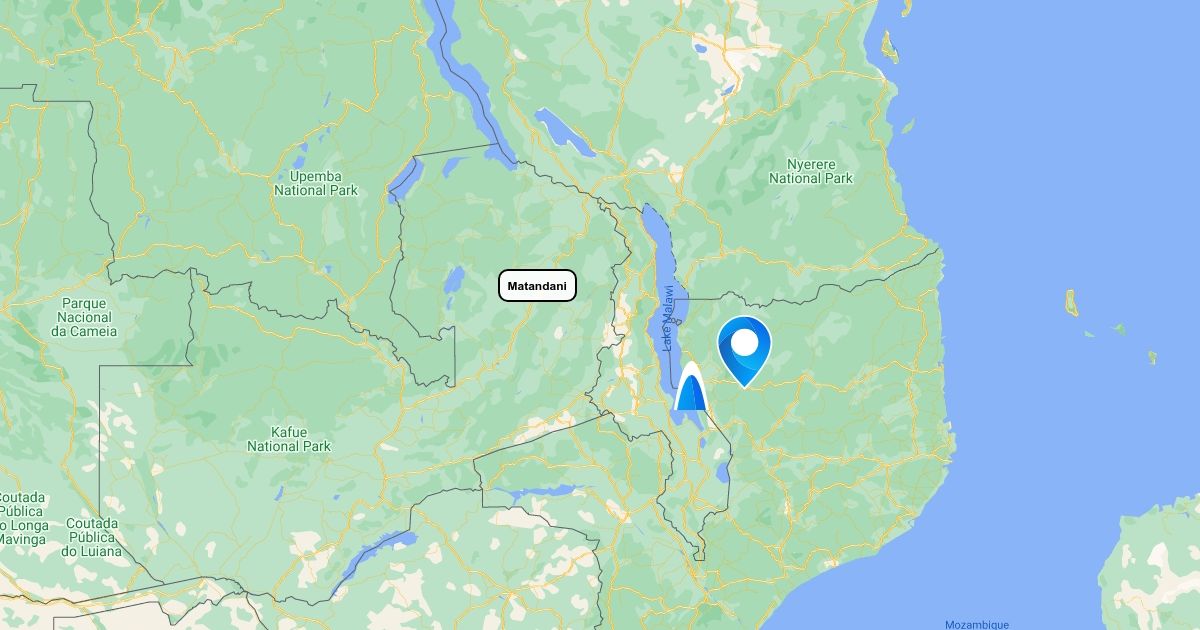Click Lake Bangweulu, northwest of the Matandani label
1200x630 pixels.
click(454, 279)
